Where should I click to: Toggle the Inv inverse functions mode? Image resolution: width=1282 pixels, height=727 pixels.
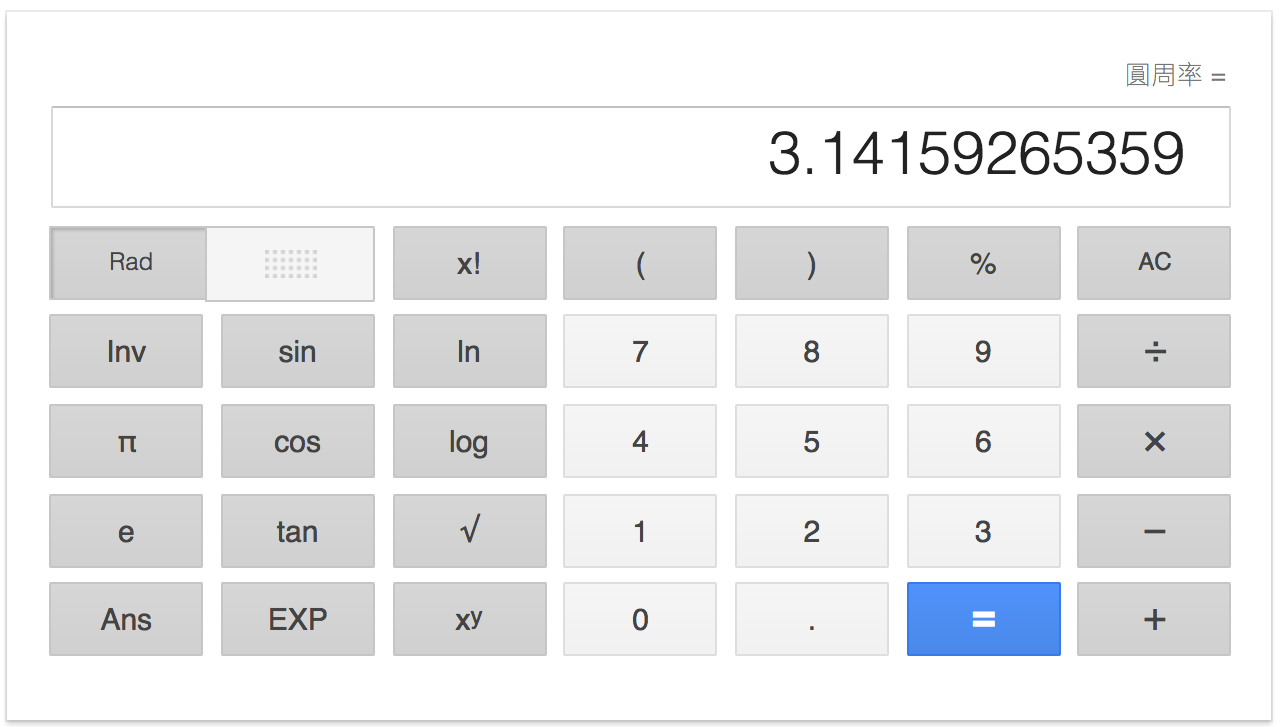click(126, 351)
